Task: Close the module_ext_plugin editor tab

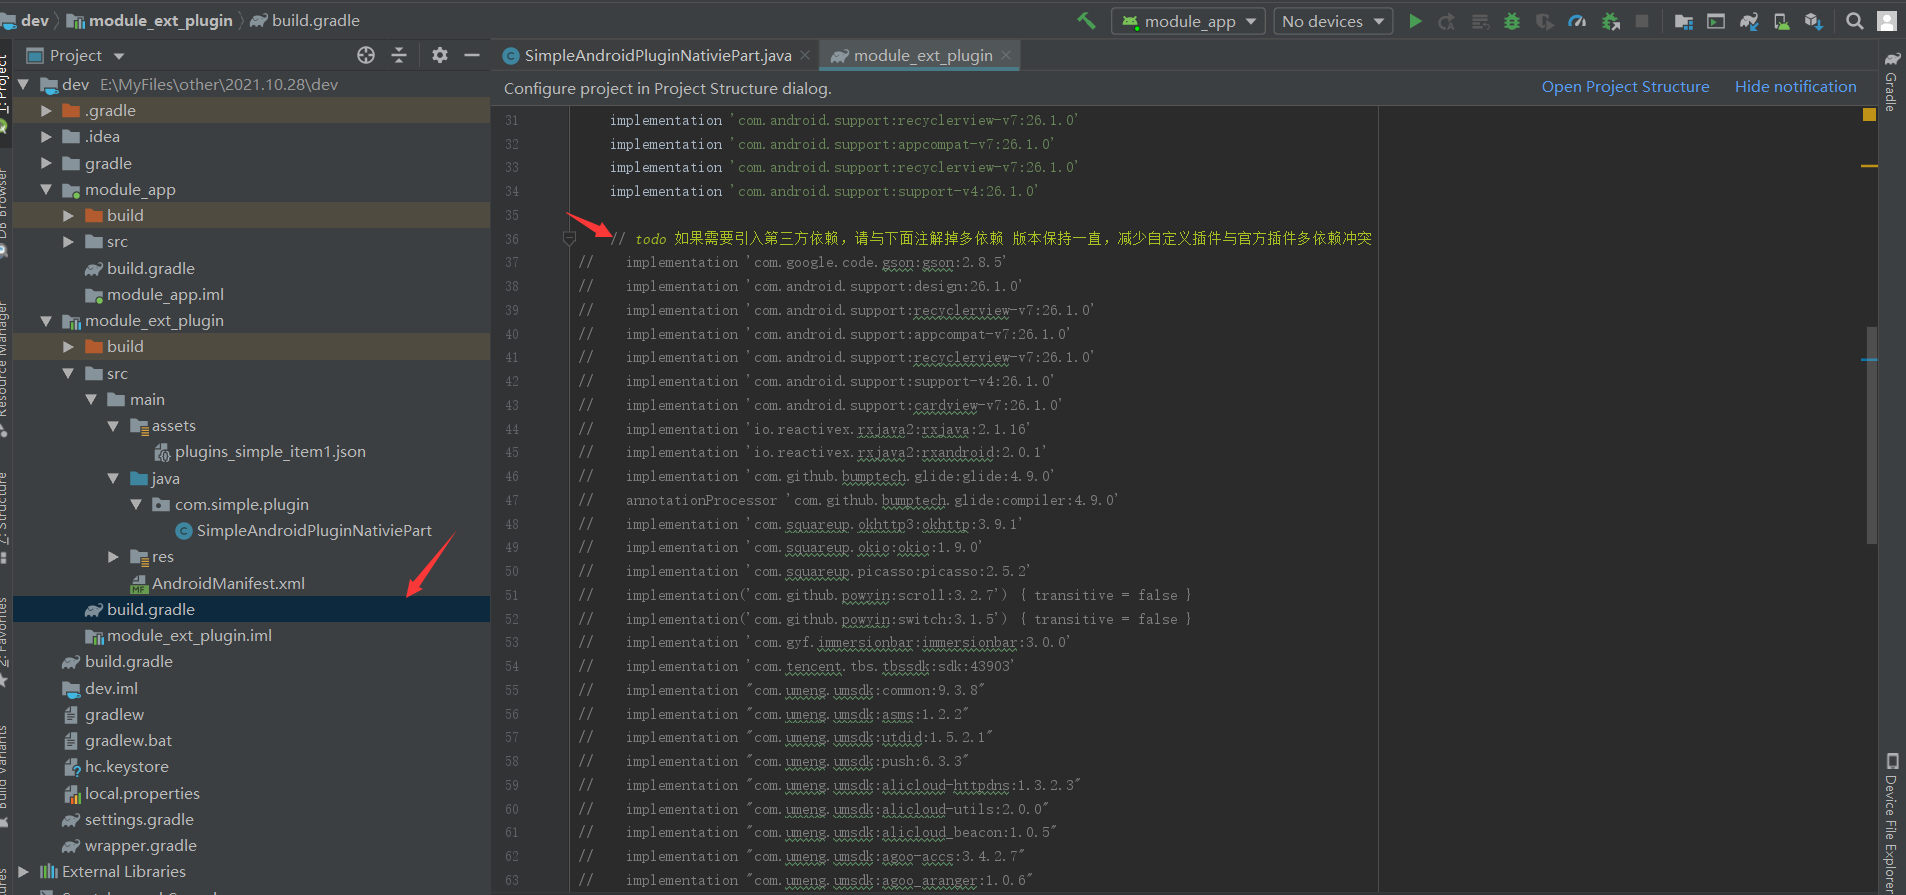Action: point(1006,56)
